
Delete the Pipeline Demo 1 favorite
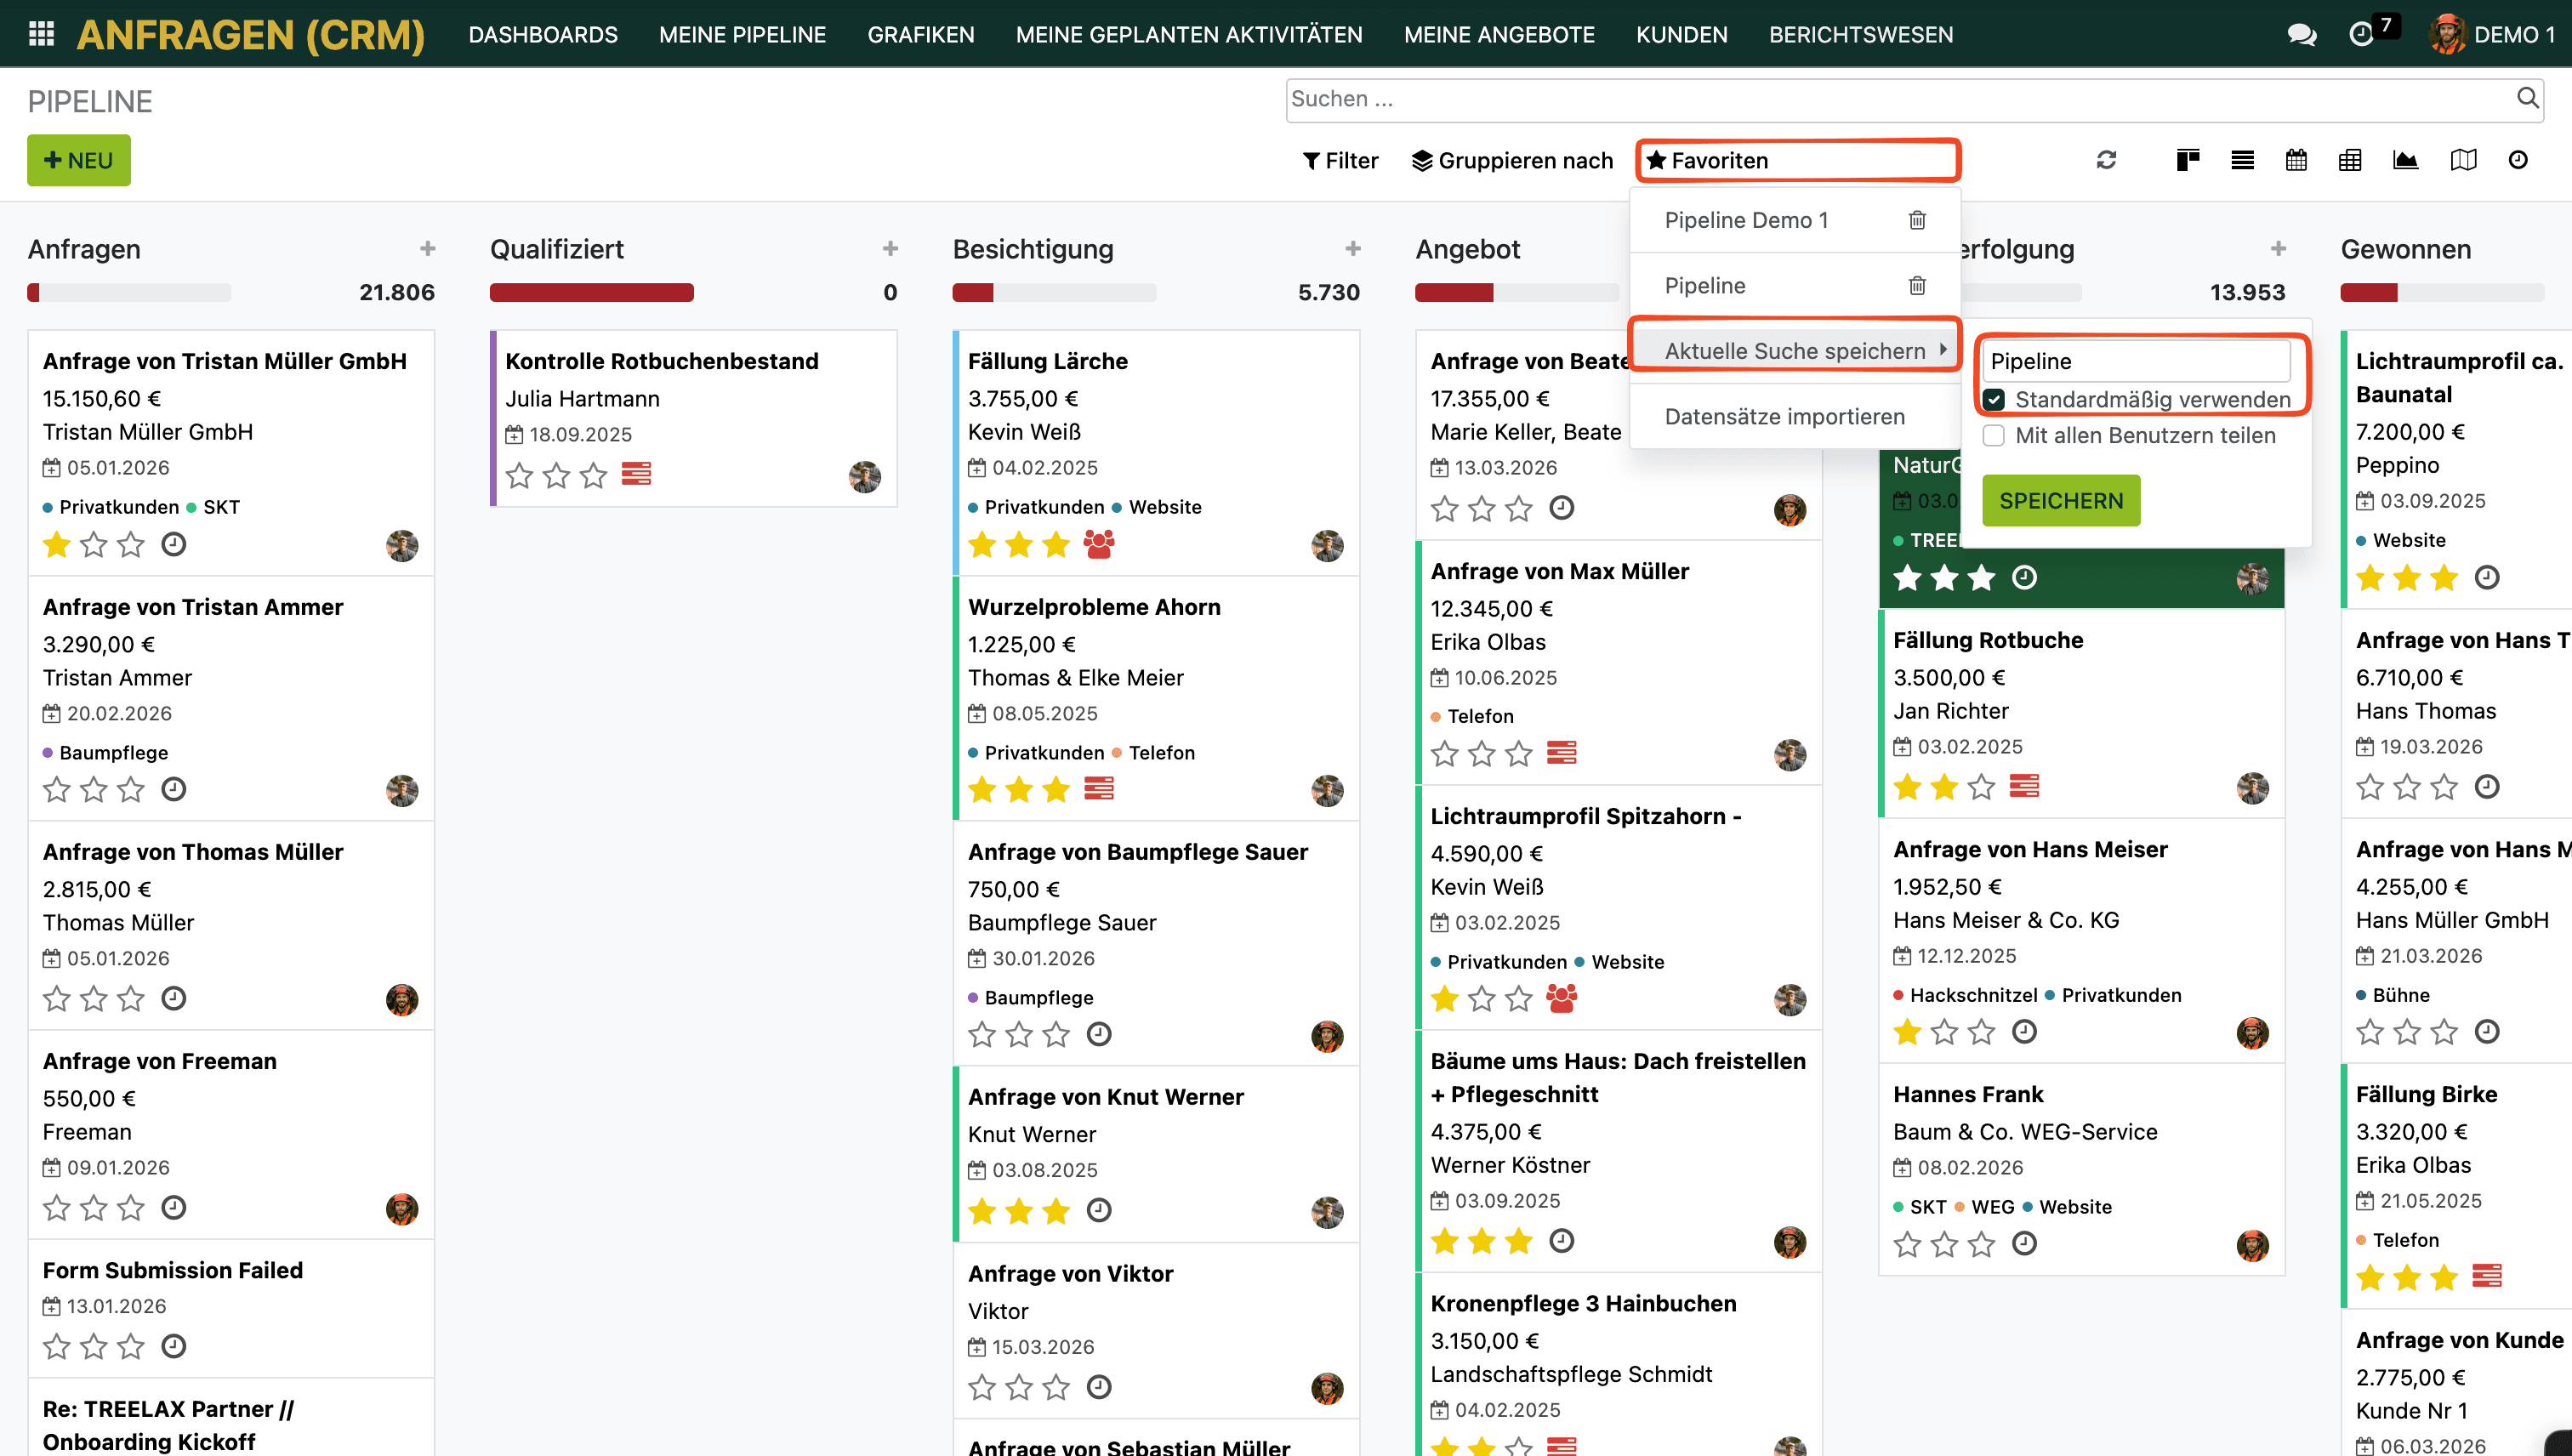[1917, 220]
